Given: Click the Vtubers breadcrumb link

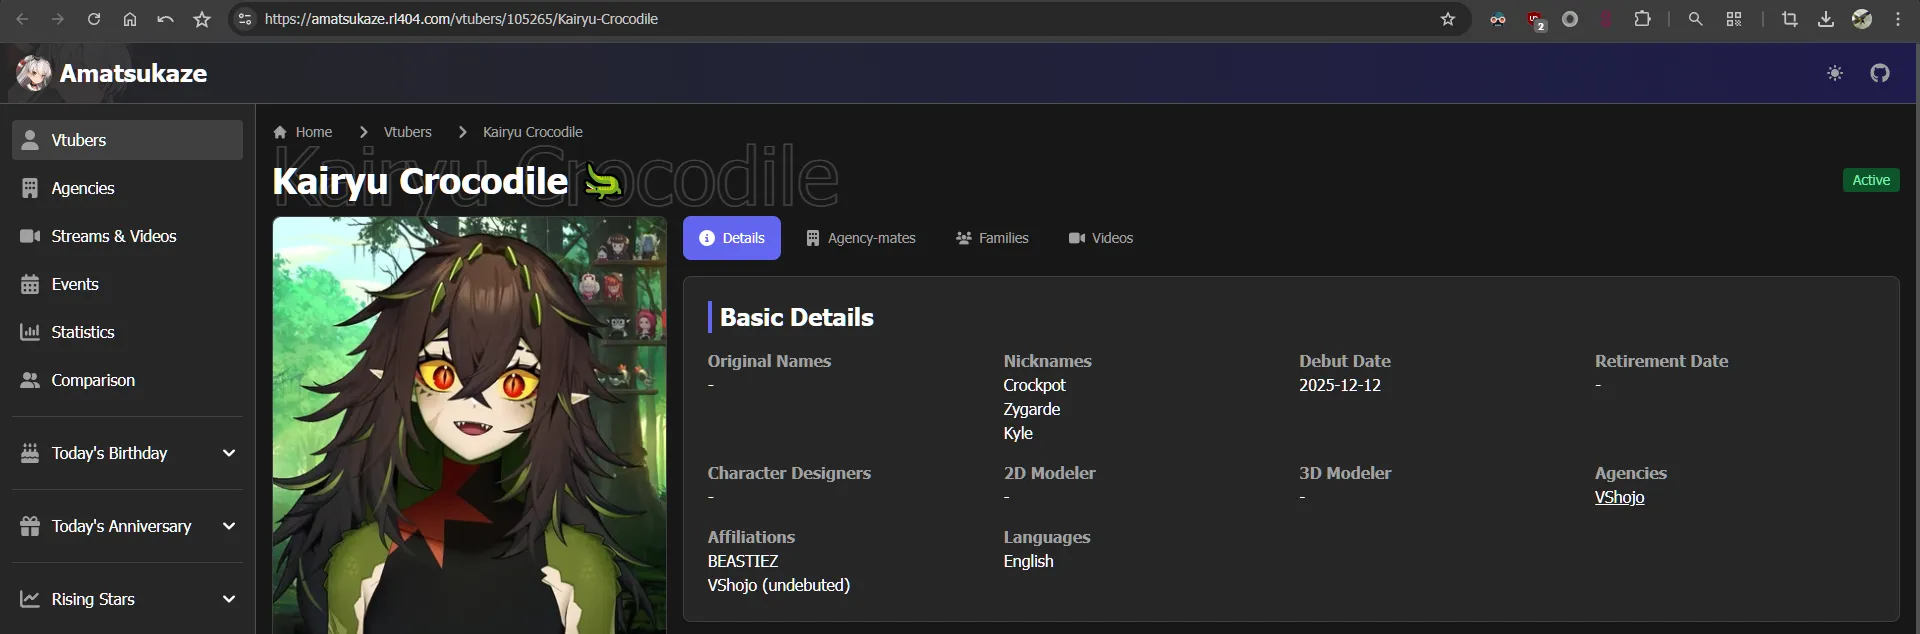Looking at the screenshot, I should (x=408, y=132).
